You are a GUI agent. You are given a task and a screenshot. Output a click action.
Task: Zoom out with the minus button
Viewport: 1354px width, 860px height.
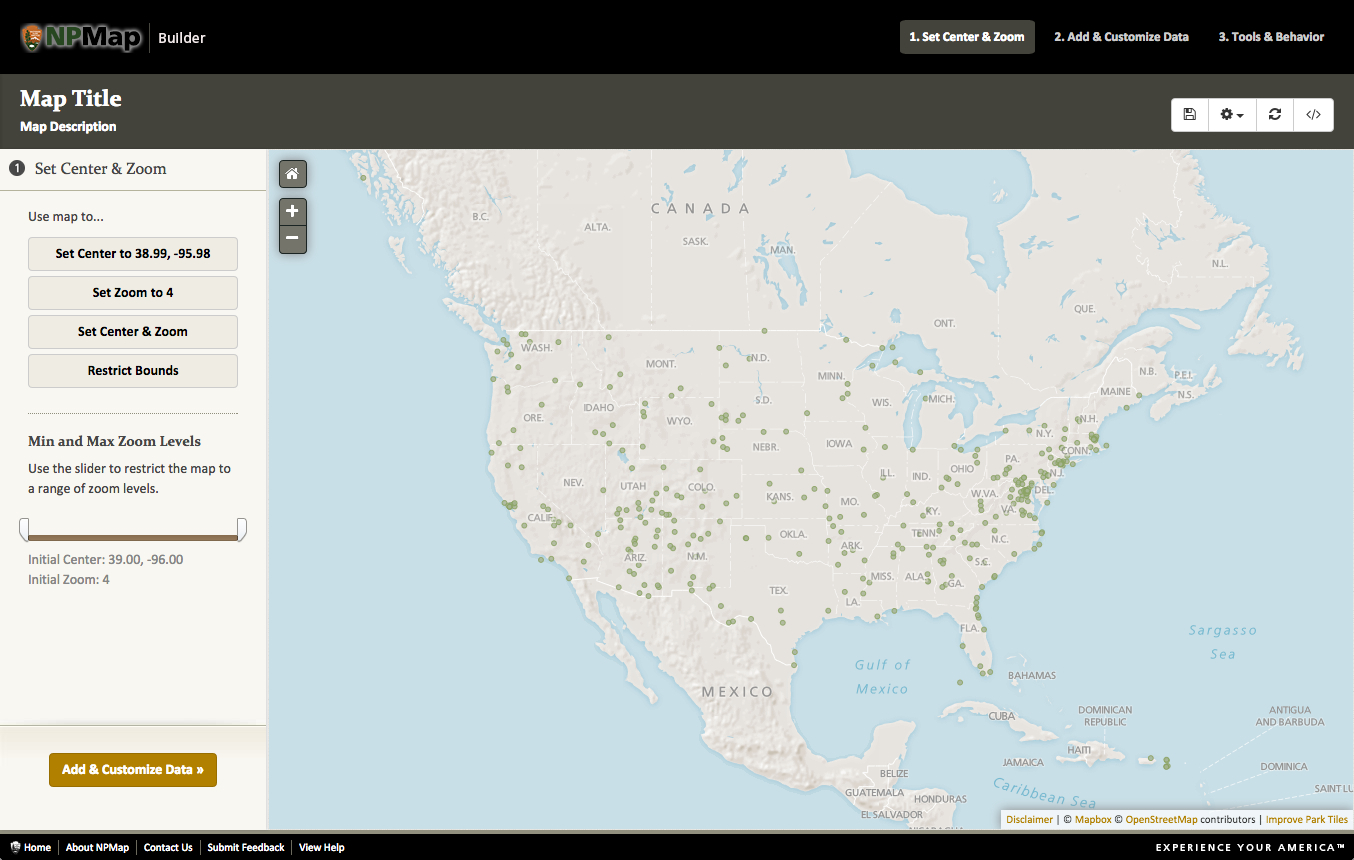(x=292, y=238)
